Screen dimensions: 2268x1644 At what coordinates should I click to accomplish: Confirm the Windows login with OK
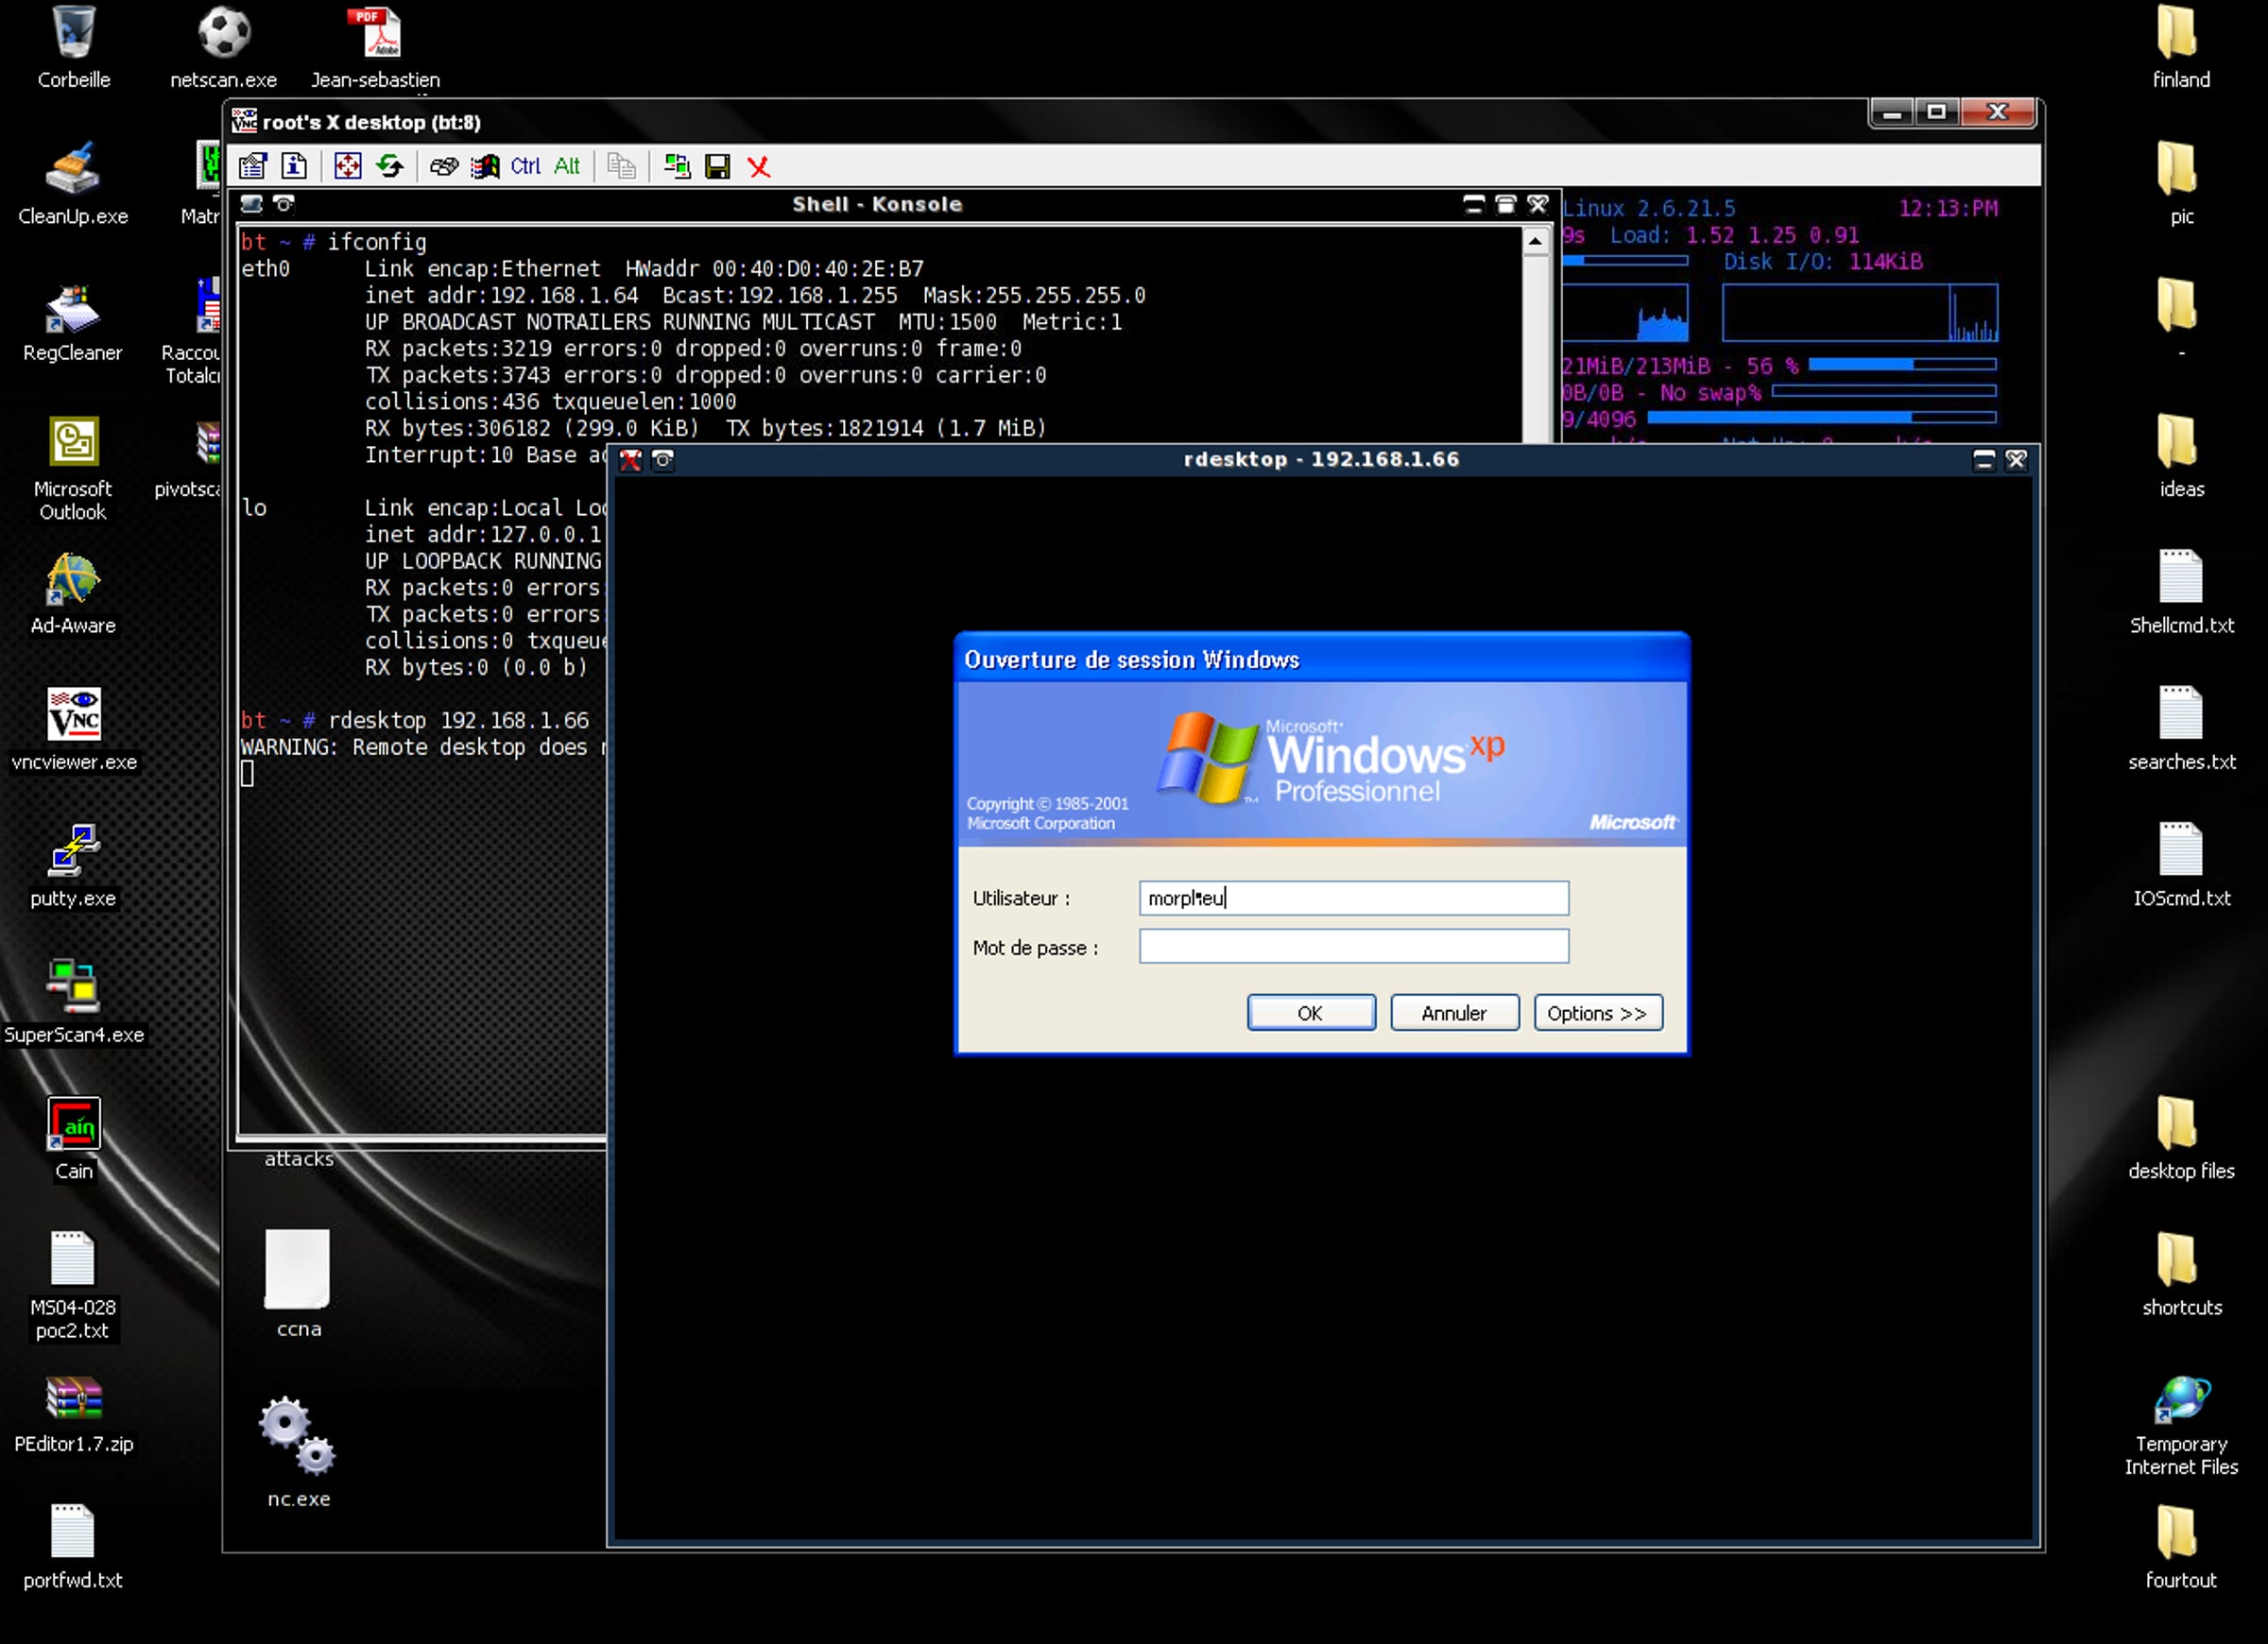pos(1311,1013)
